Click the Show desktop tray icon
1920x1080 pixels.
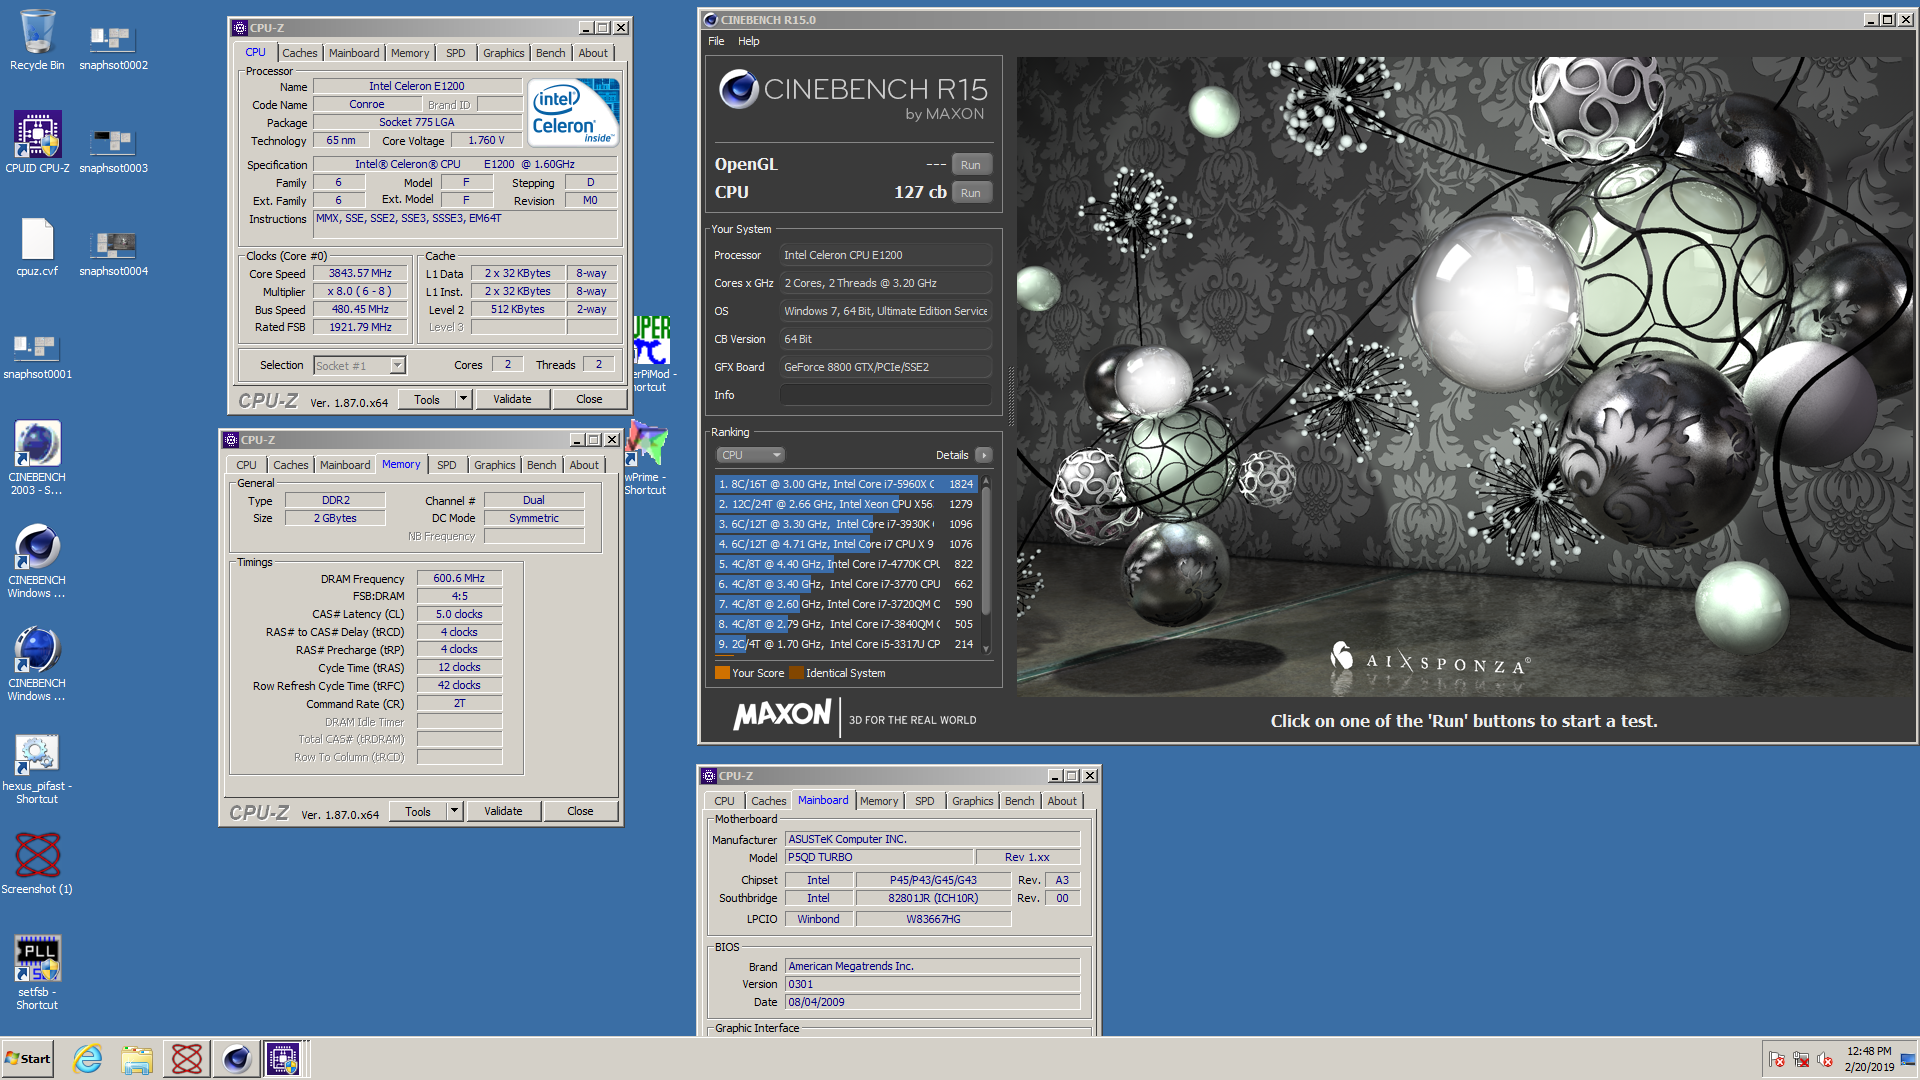coord(1908,1059)
